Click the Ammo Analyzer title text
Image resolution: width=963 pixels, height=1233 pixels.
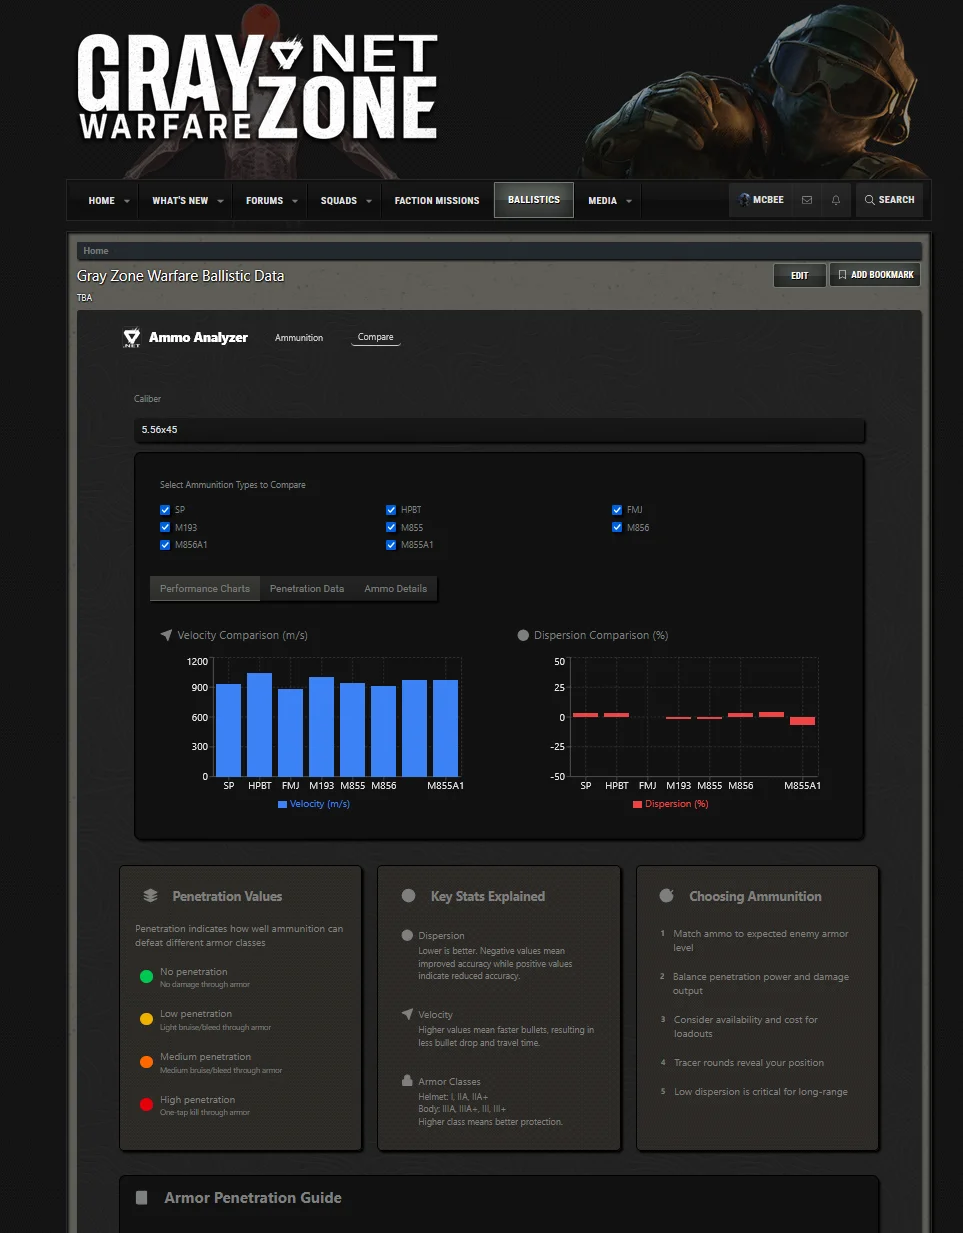click(198, 338)
